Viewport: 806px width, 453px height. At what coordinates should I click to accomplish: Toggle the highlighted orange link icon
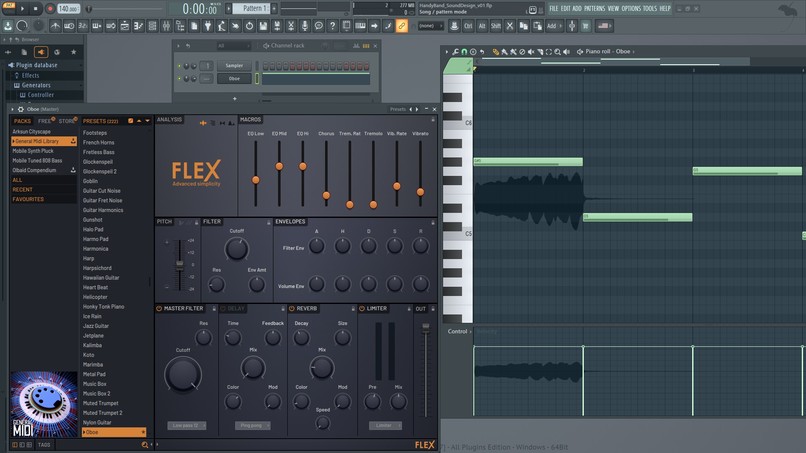[x=401, y=26]
